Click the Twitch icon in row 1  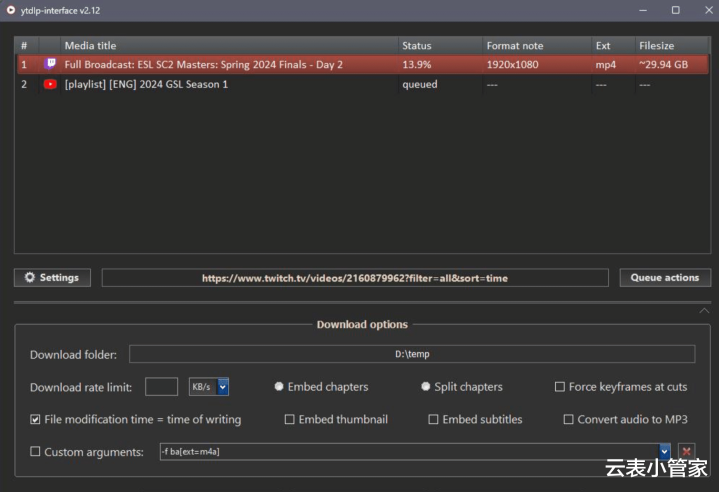(51, 64)
